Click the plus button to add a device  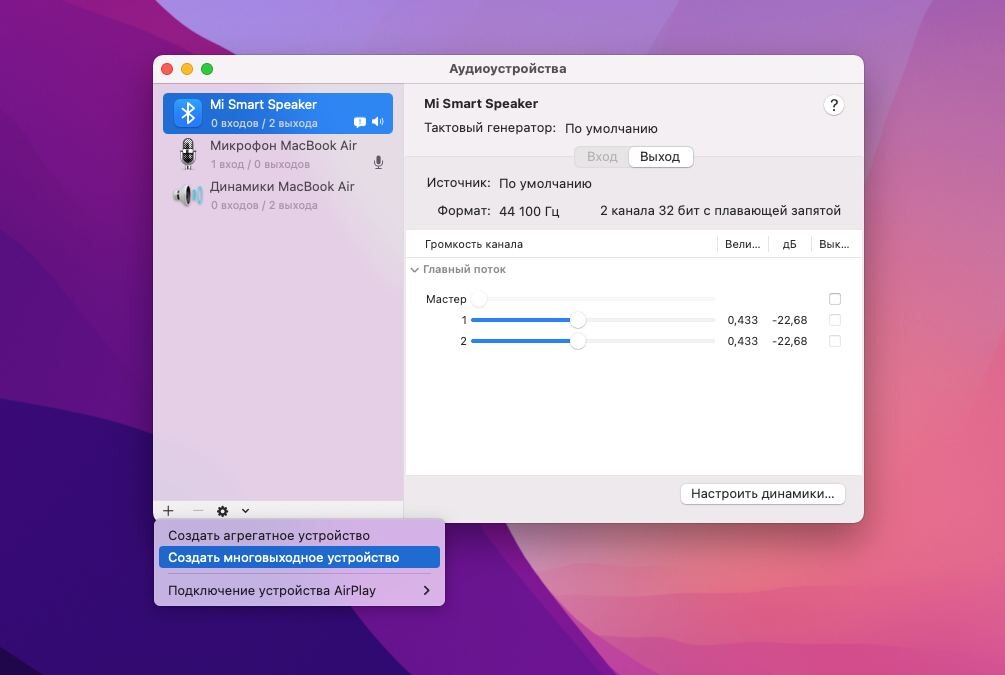click(168, 511)
